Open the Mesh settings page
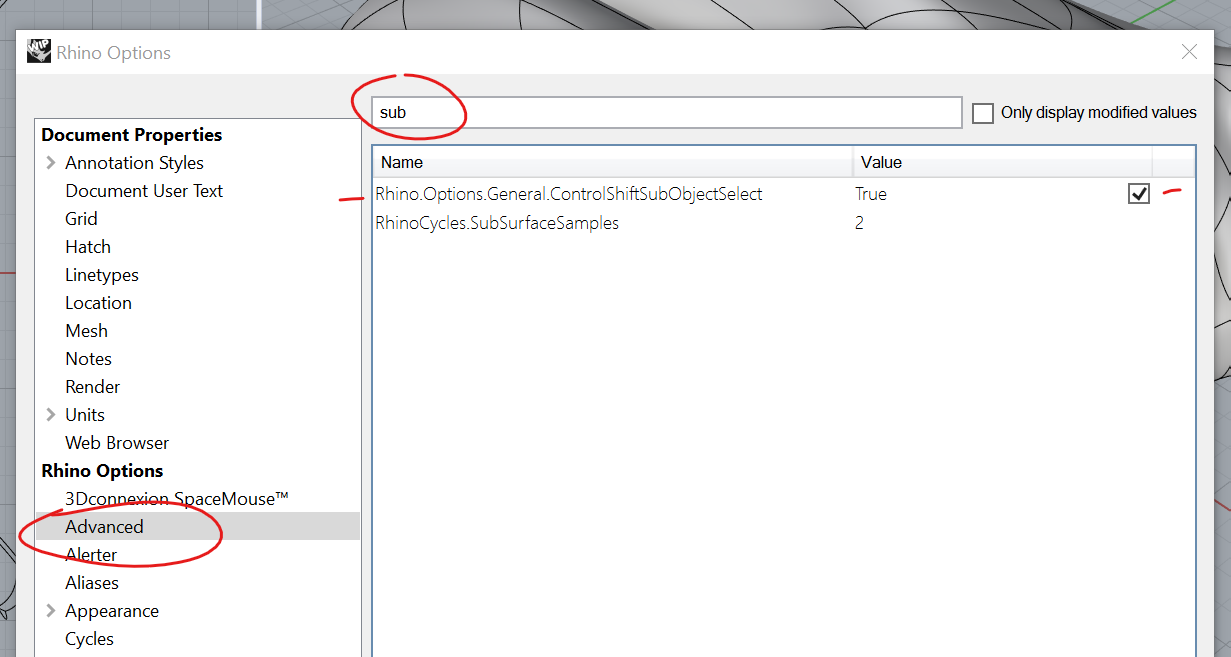 tap(86, 331)
